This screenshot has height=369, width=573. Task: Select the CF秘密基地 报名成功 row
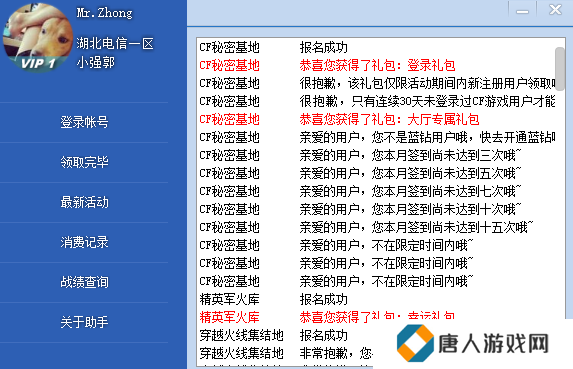point(377,47)
